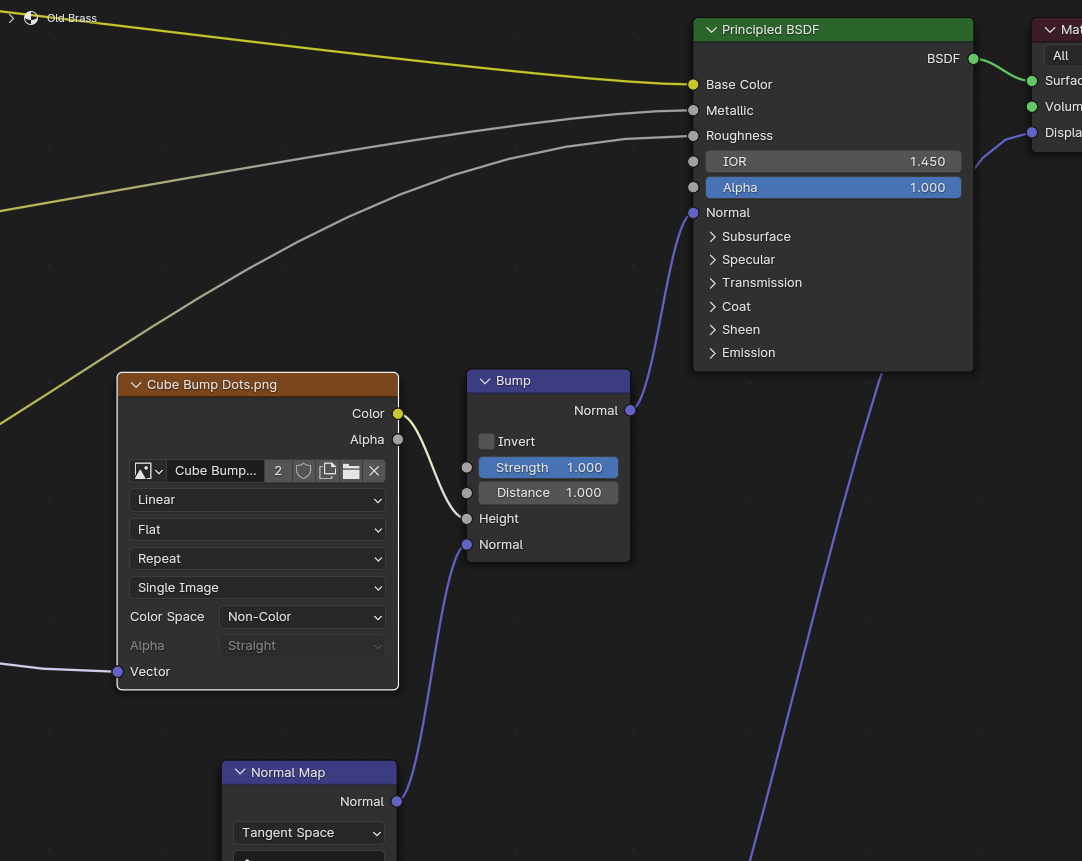1082x861 pixels.
Task: Open the Tangent Space dropdown
Action: click(x=308, y=833)
